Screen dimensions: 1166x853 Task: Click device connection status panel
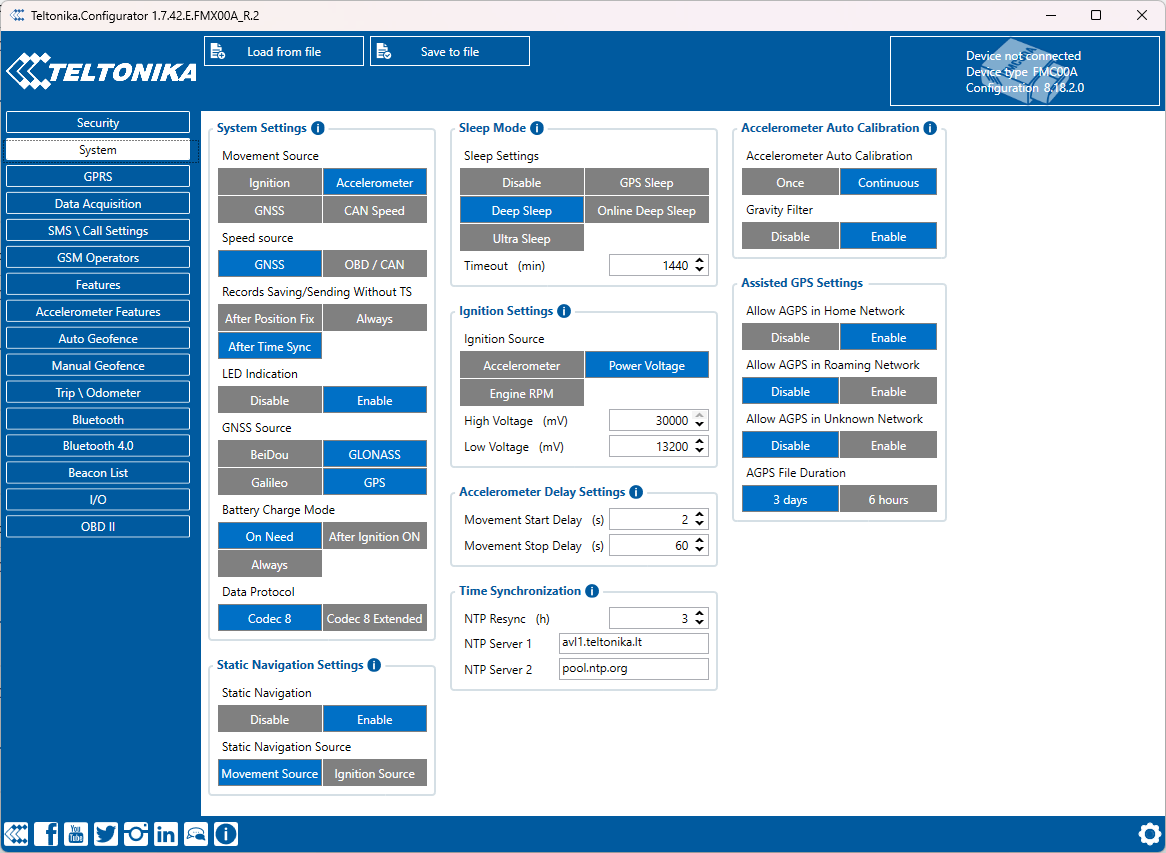tap(1024, 71)
